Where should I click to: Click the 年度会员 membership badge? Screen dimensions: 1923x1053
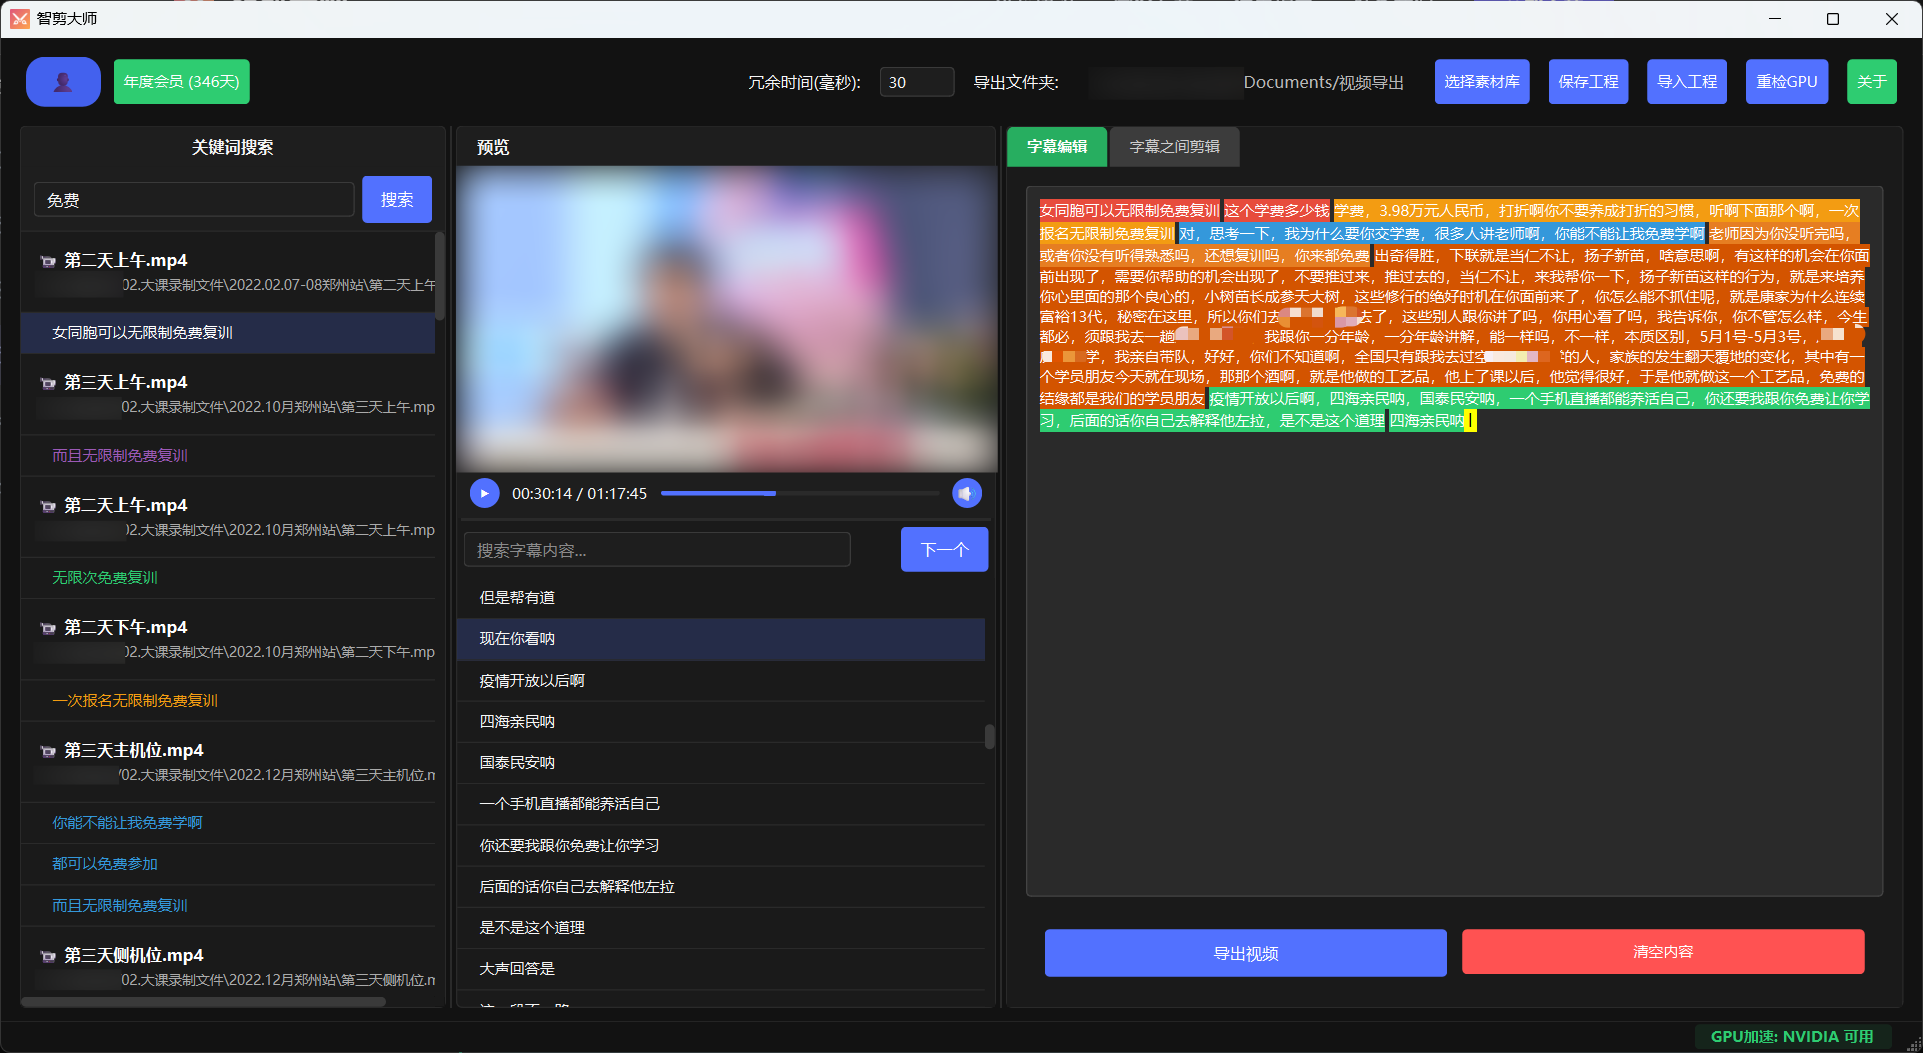(x=181, y=82)
